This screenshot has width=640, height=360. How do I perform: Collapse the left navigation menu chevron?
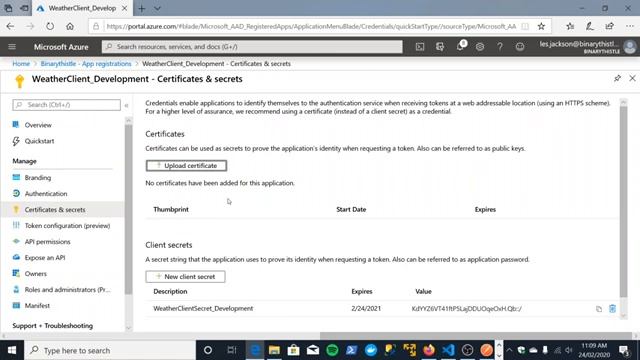(127, 105)
